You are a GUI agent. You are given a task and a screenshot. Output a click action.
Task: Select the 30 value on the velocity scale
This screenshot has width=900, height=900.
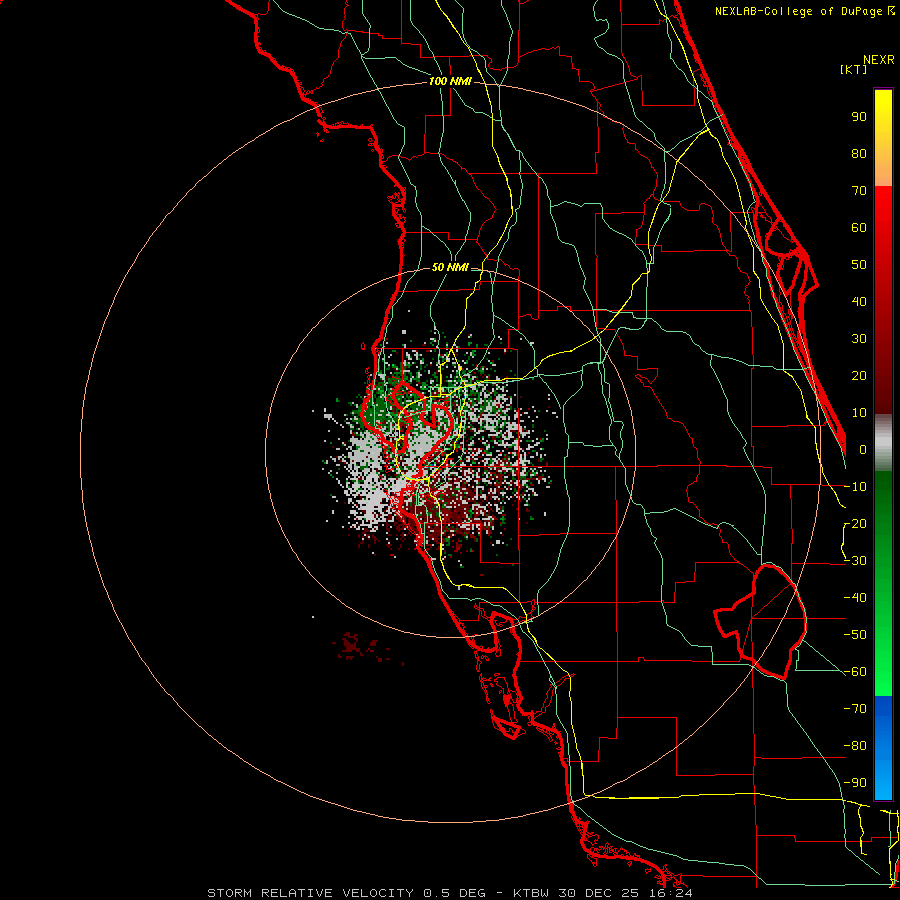coord(859,339)
